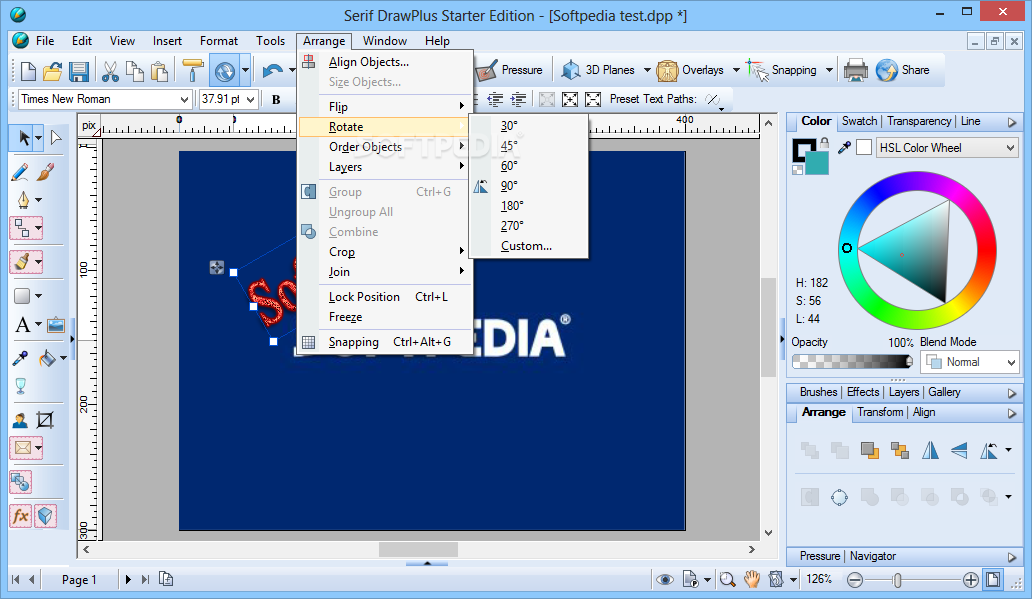Image resolution: width=1032 pixels, height=599 pixels.
Task: Toggle the color link lock icon
Action: click(x=825, y=142)
